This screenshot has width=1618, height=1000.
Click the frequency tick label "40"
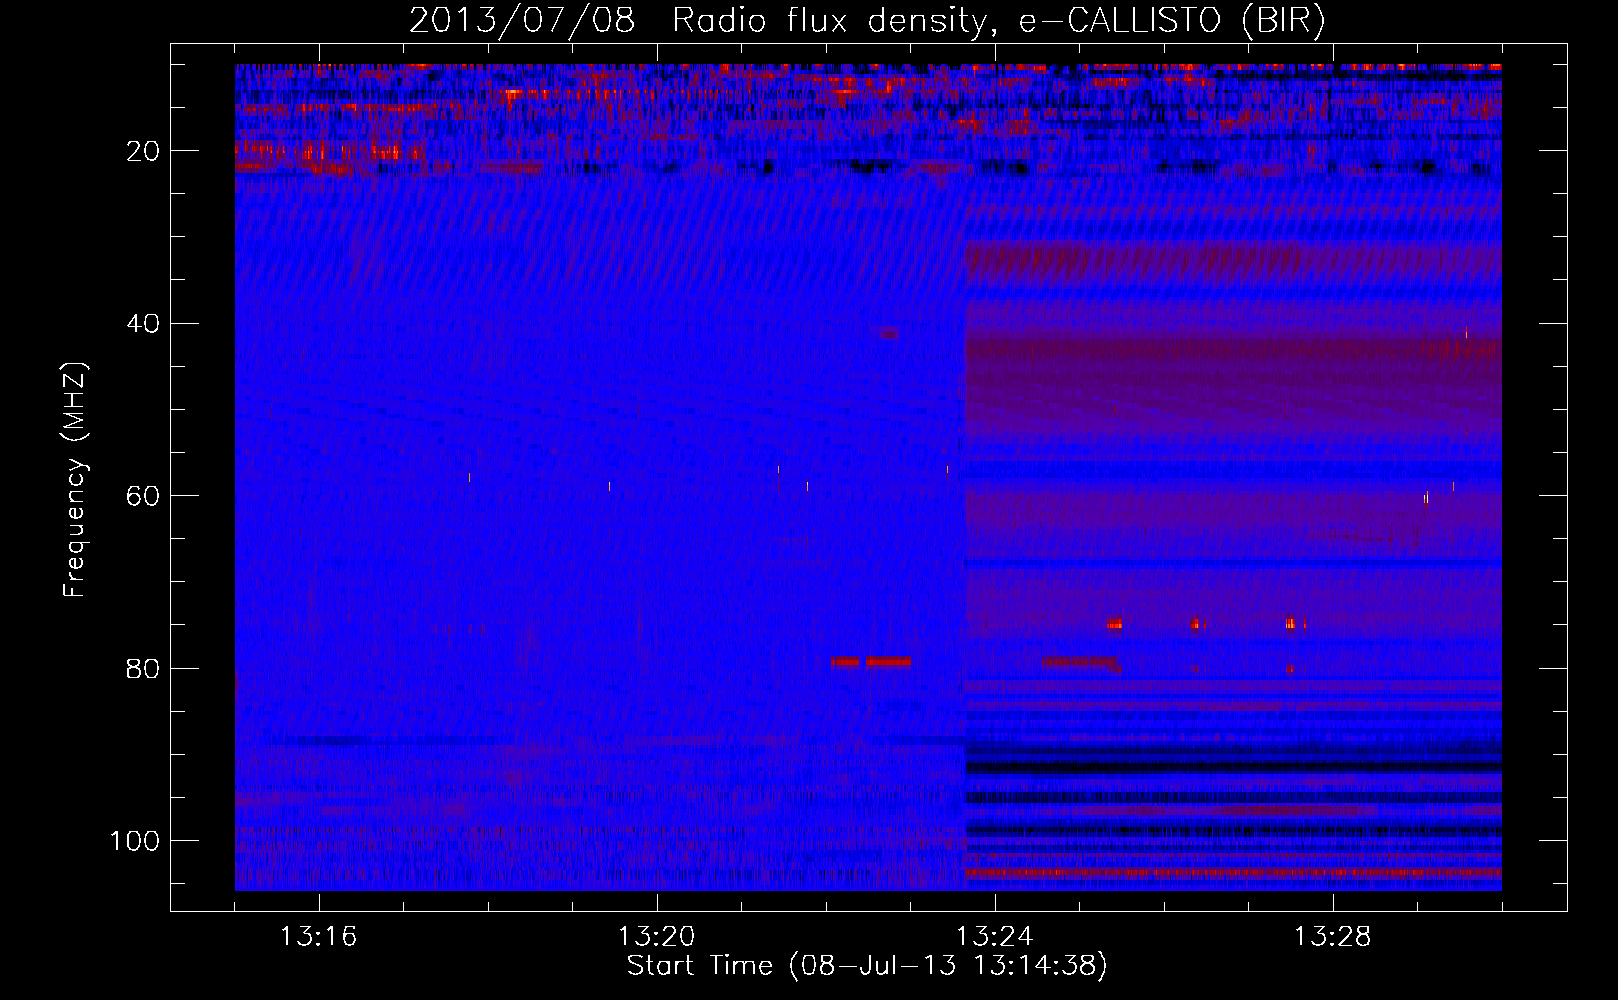tap(144, 324)
